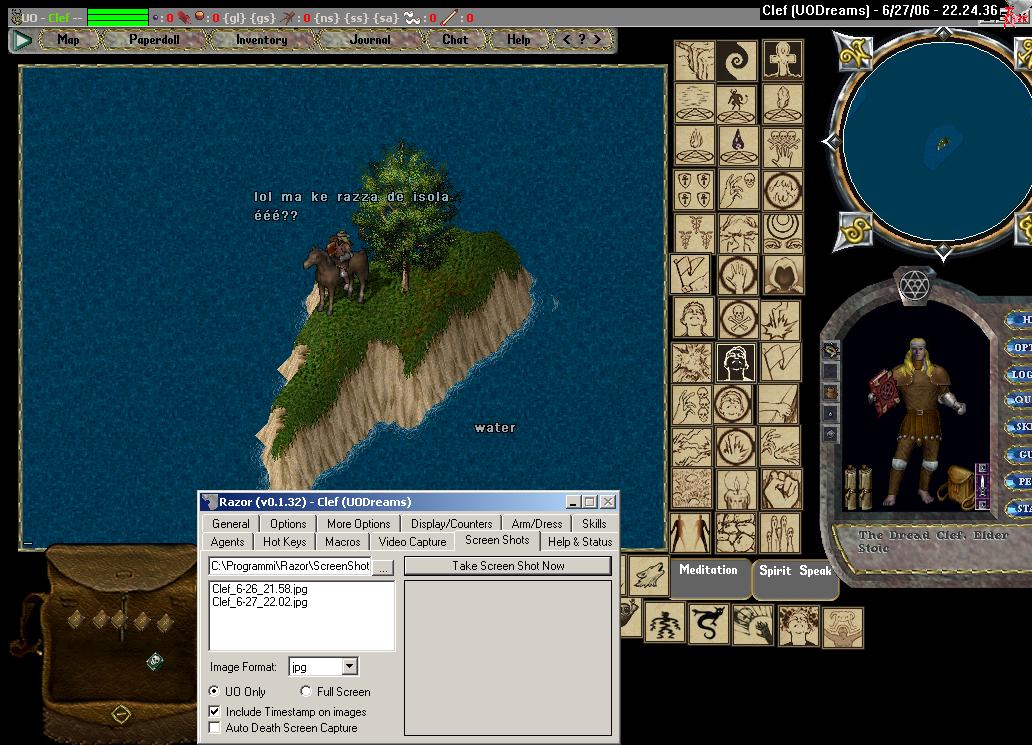Select the two human figures icon
The width and height of the screenshot is (1032, 745).
[690, 533]
